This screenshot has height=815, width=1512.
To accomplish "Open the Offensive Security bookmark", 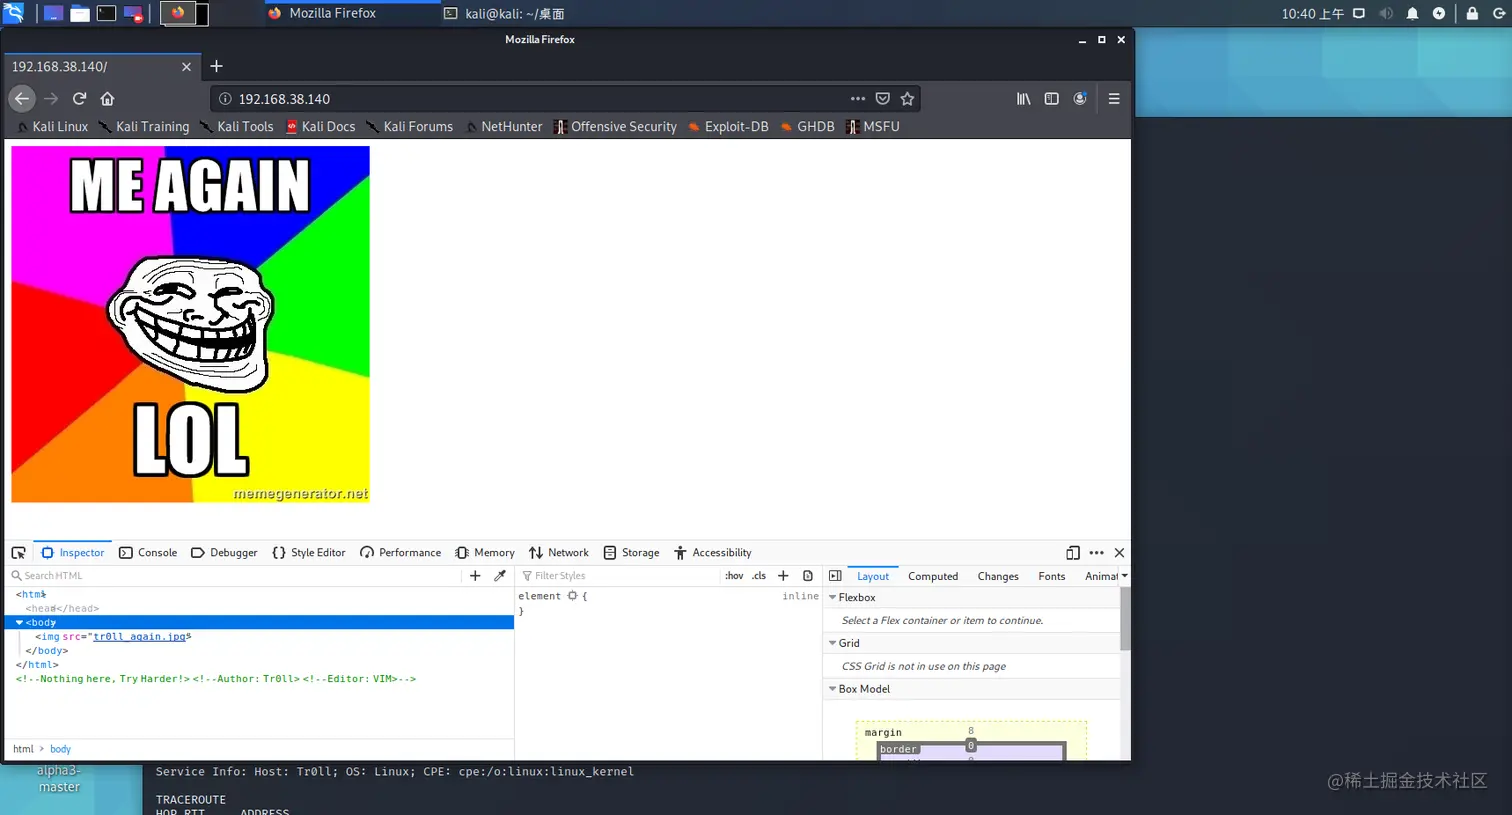I will tap(615, 126).
